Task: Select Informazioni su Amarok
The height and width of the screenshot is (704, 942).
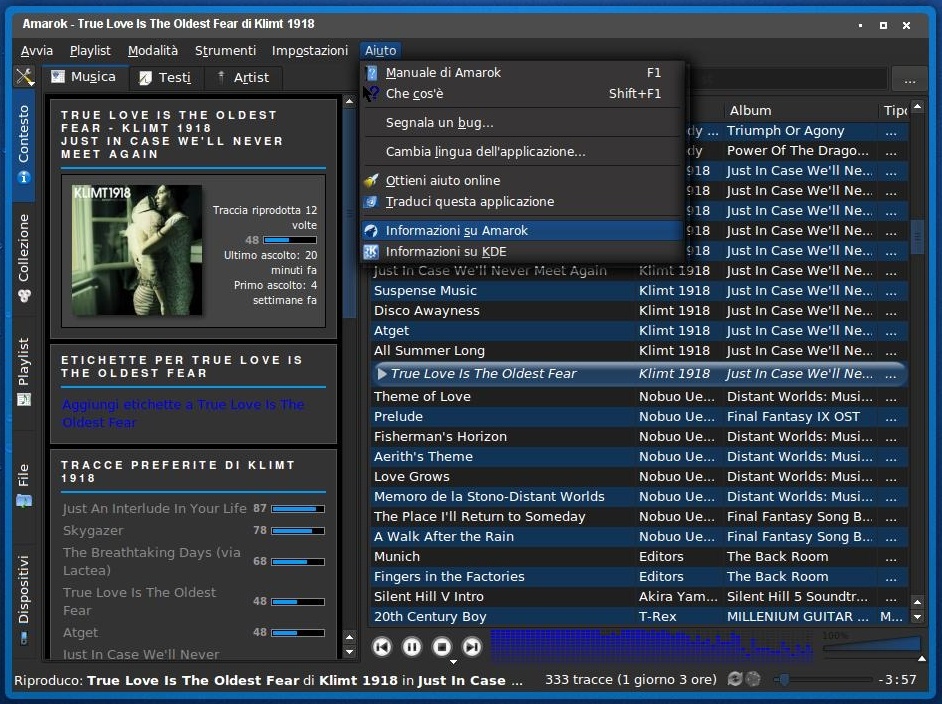Action: (x=521, y=230)
